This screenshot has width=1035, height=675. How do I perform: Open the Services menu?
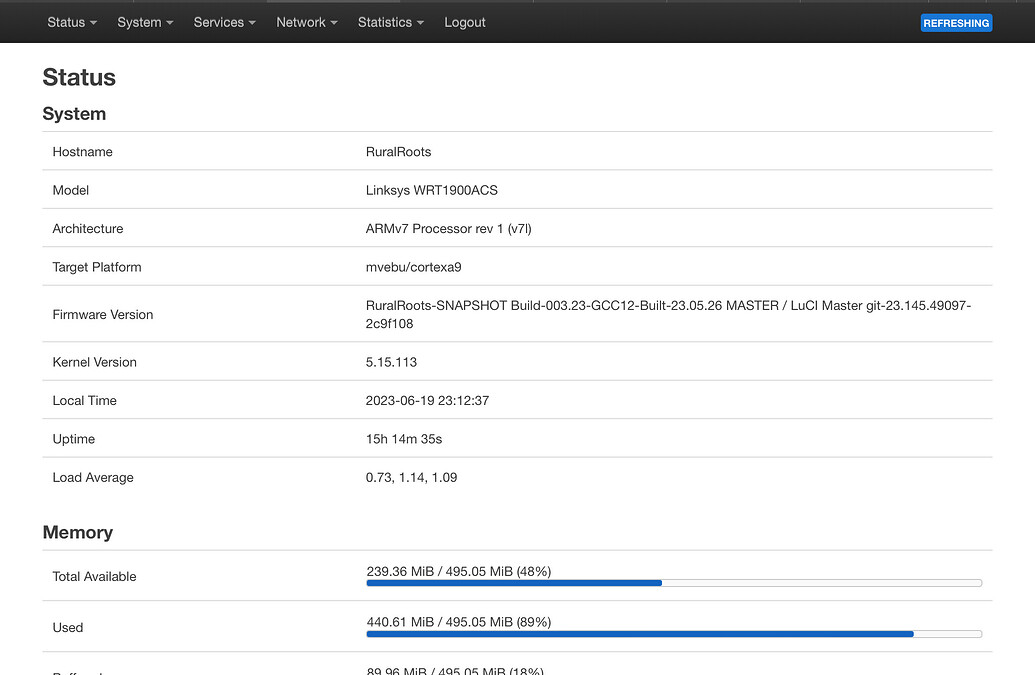tap(222, 21)
